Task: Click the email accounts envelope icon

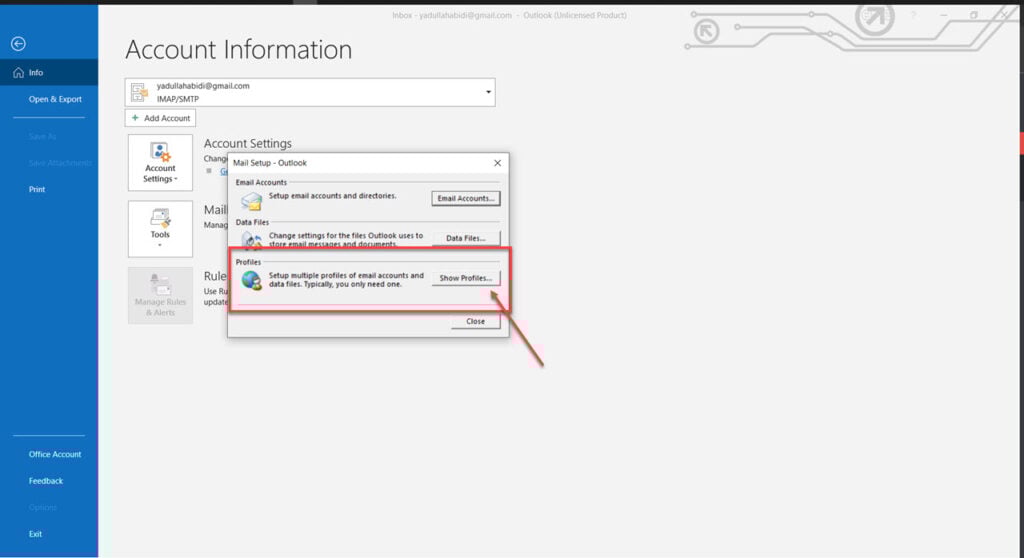Action: 251,201
